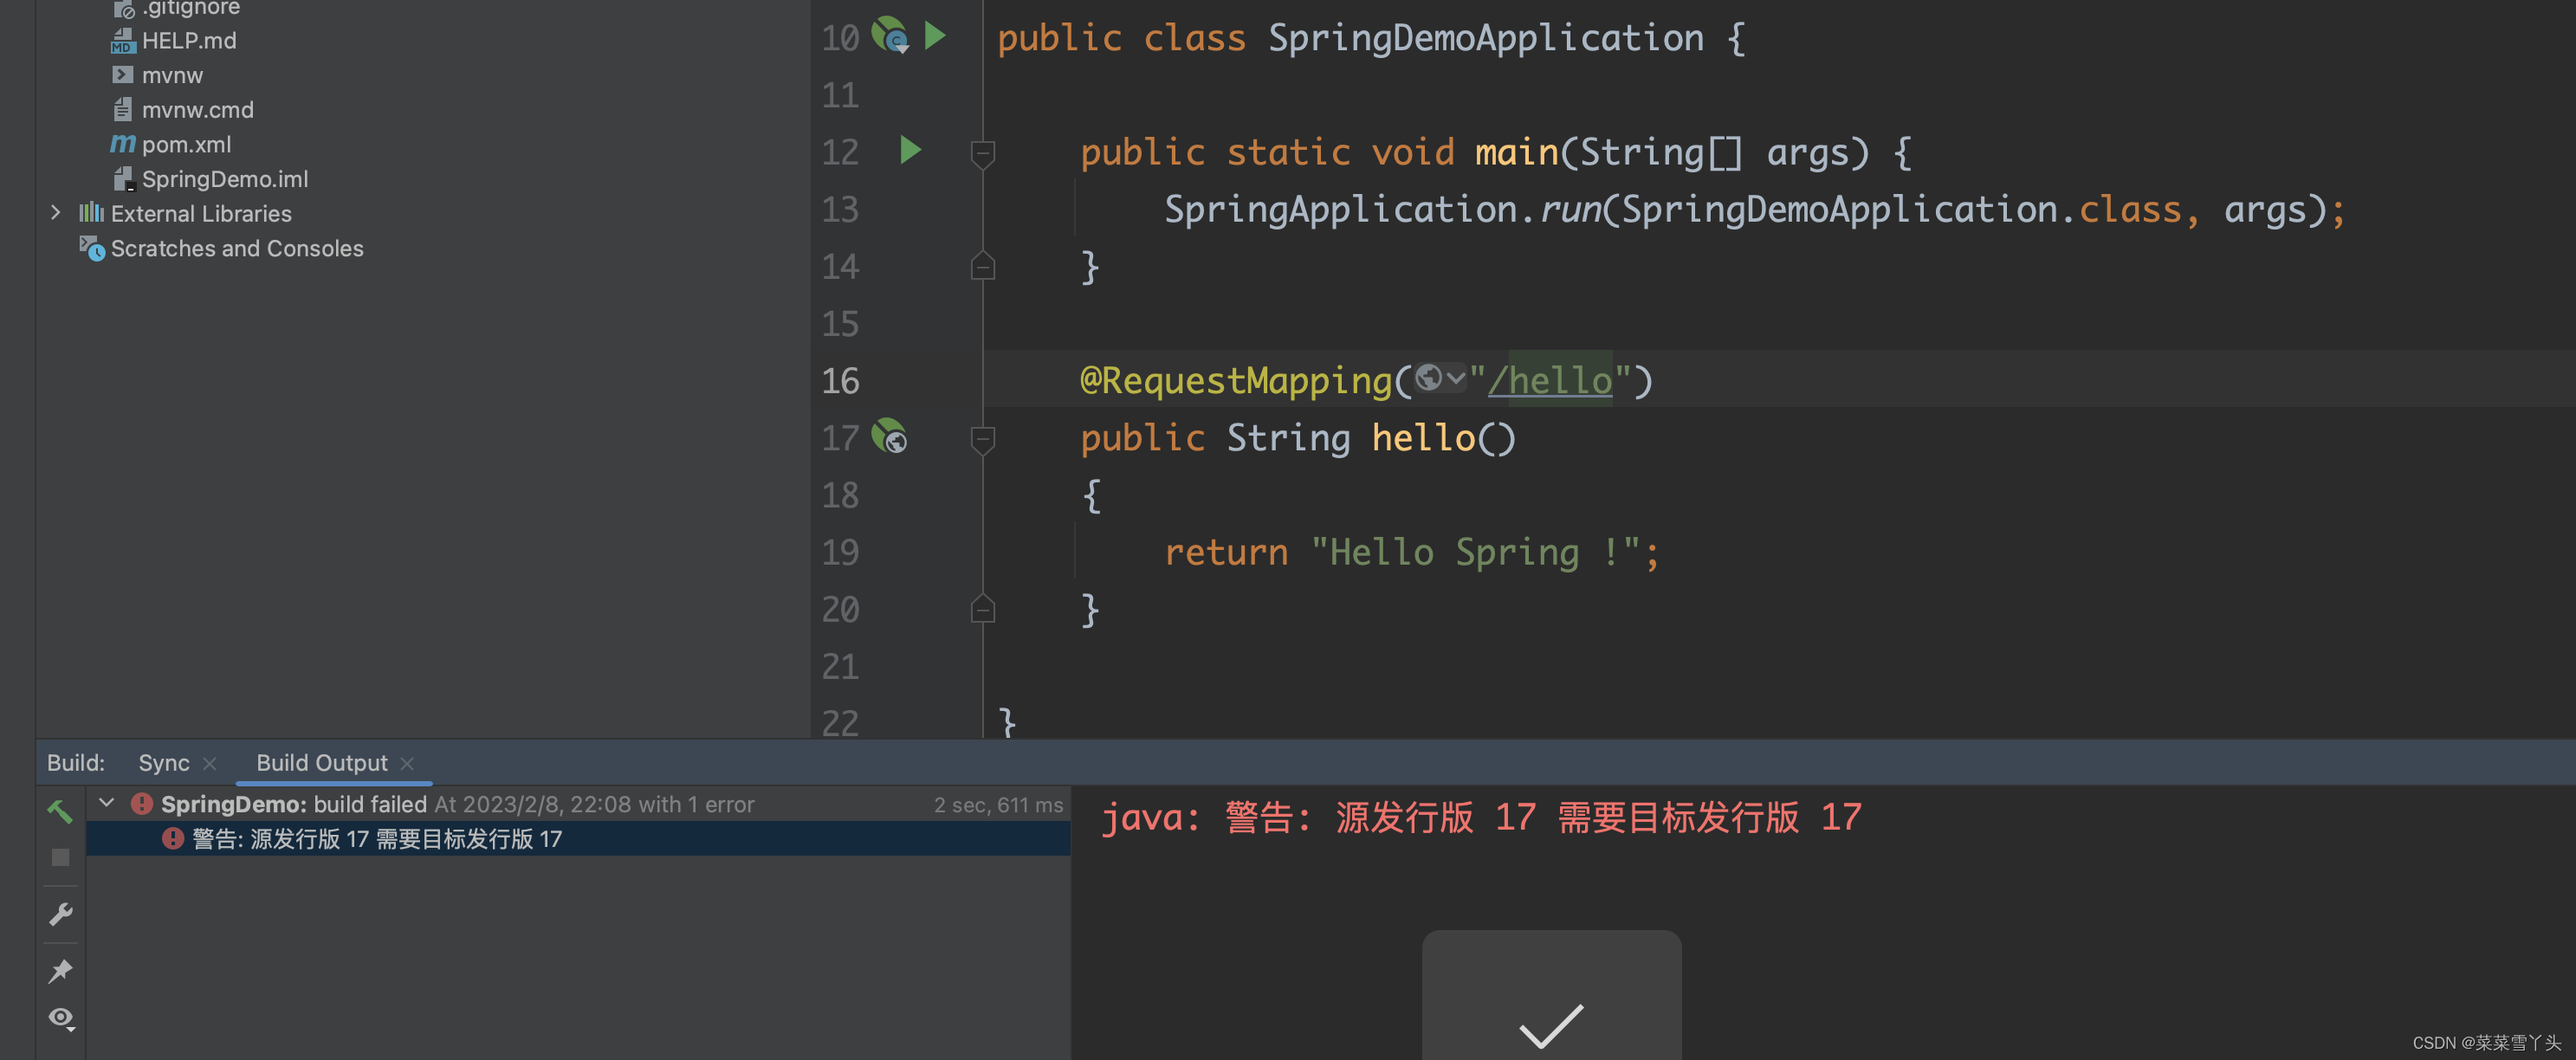Collapse the main method fold marker at line 12
2576x1060 pixels.
(983, 153)
